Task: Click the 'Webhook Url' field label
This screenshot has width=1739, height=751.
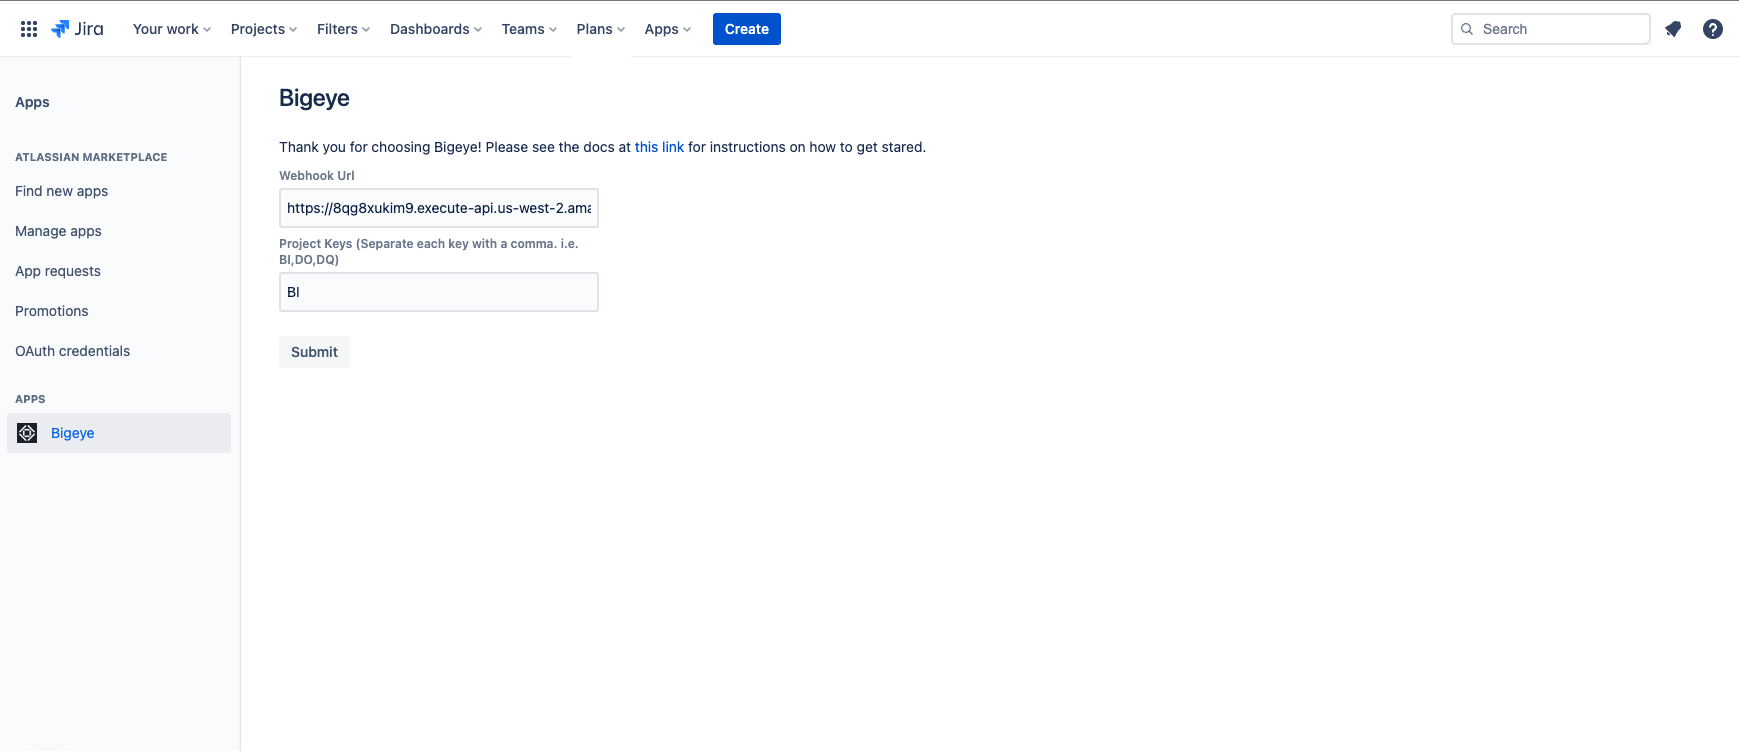Action: pyautogui.click(x=317, y=175)
